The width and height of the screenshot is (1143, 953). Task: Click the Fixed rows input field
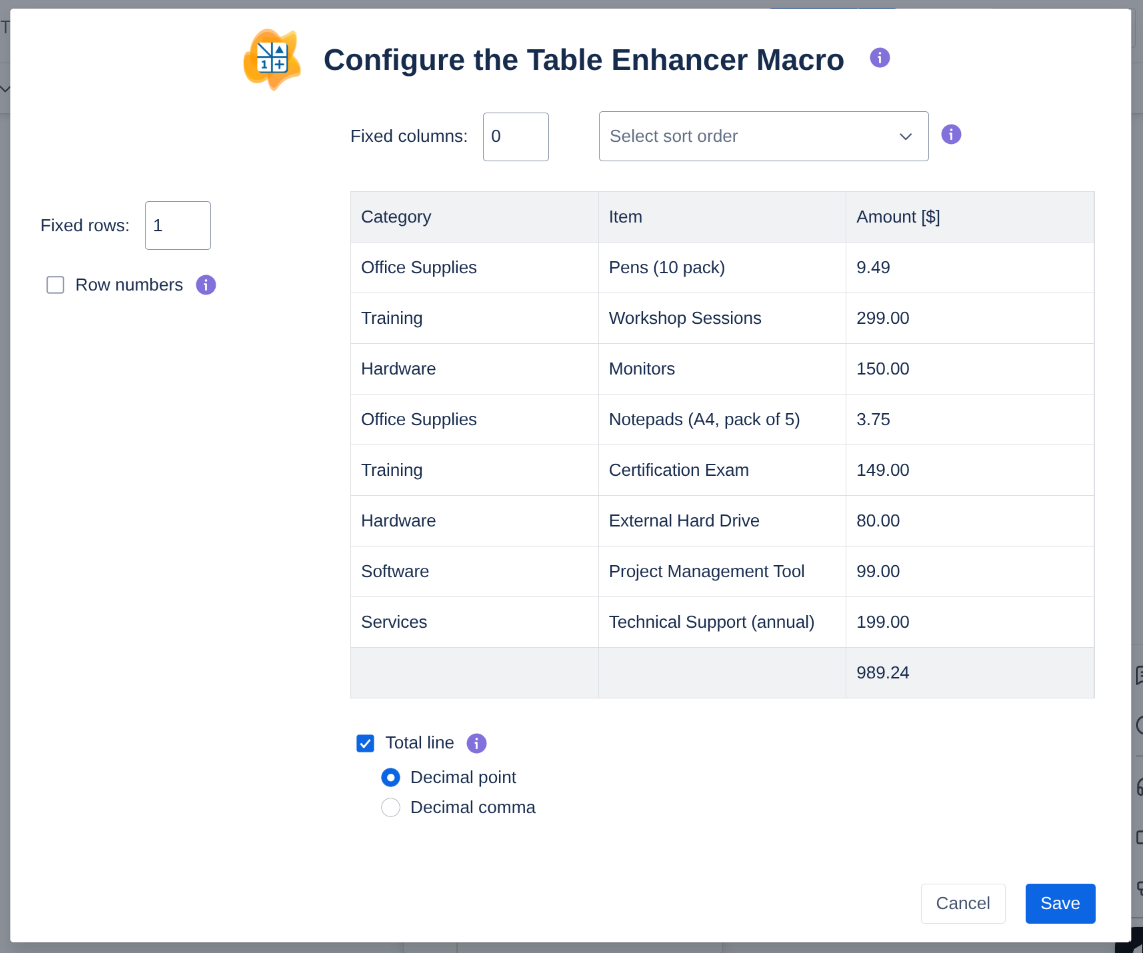pyautogui.click(x=177, y=226)
